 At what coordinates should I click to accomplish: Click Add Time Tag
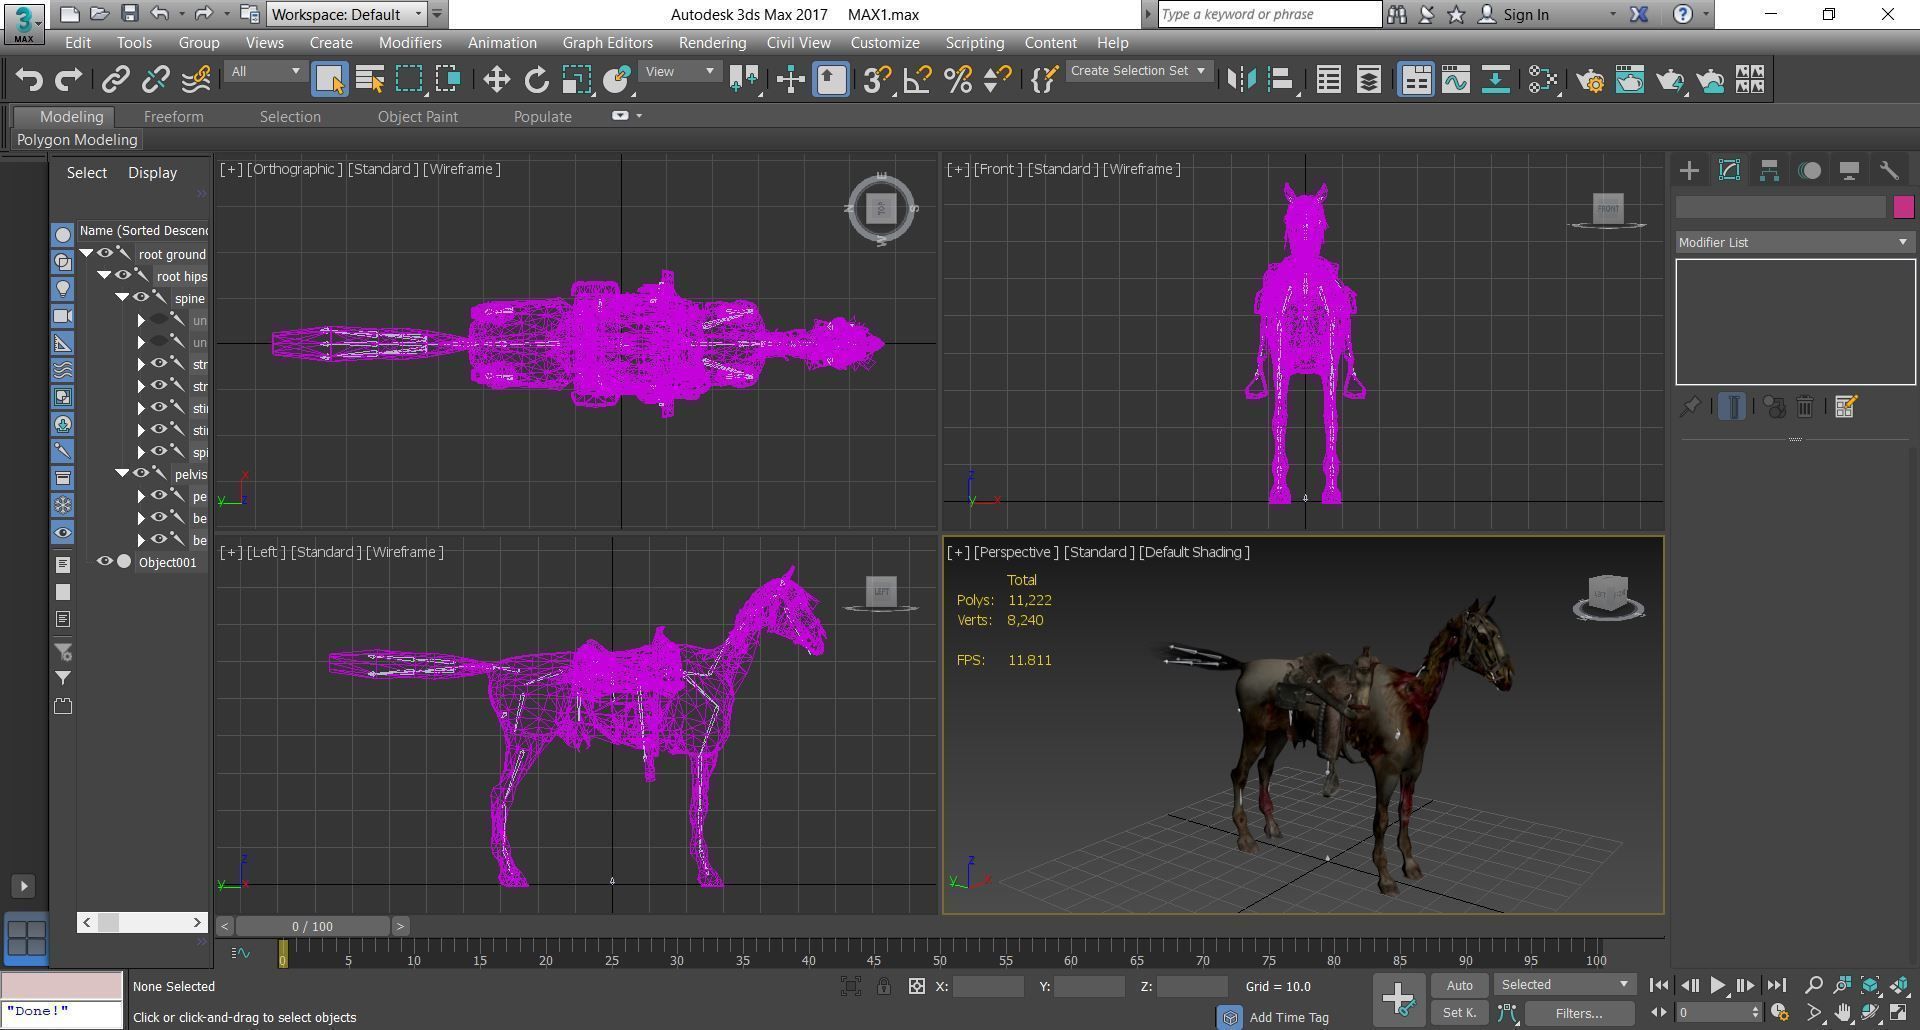coord(1288,1017)
